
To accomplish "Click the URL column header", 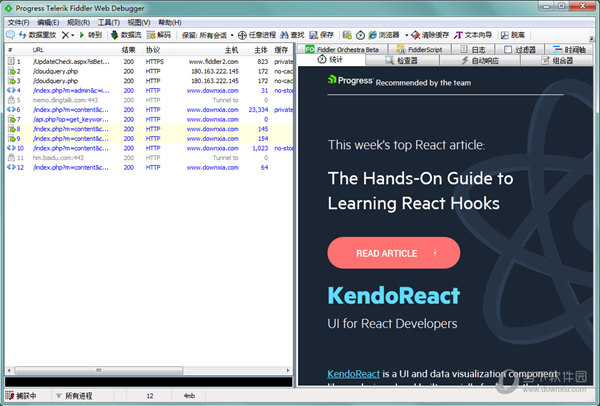I will click(72, 50).
